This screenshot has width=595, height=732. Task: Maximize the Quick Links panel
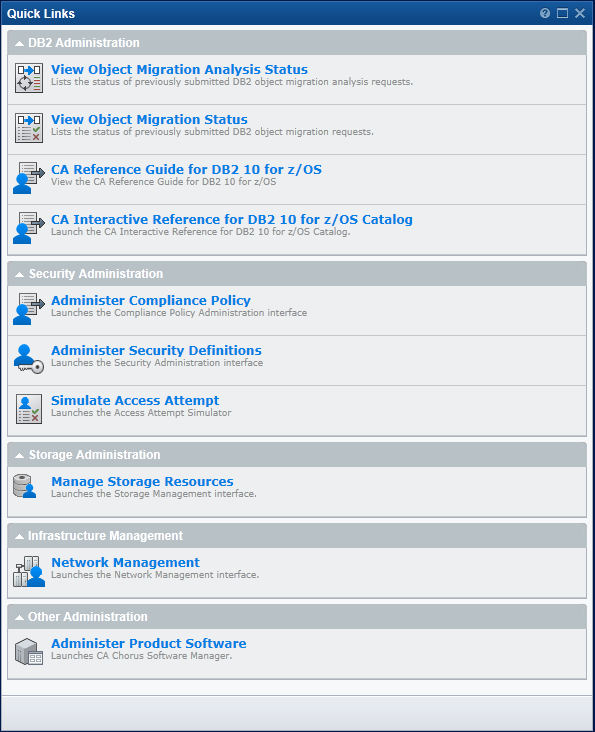pyautogui.click(x=562, y=13)
